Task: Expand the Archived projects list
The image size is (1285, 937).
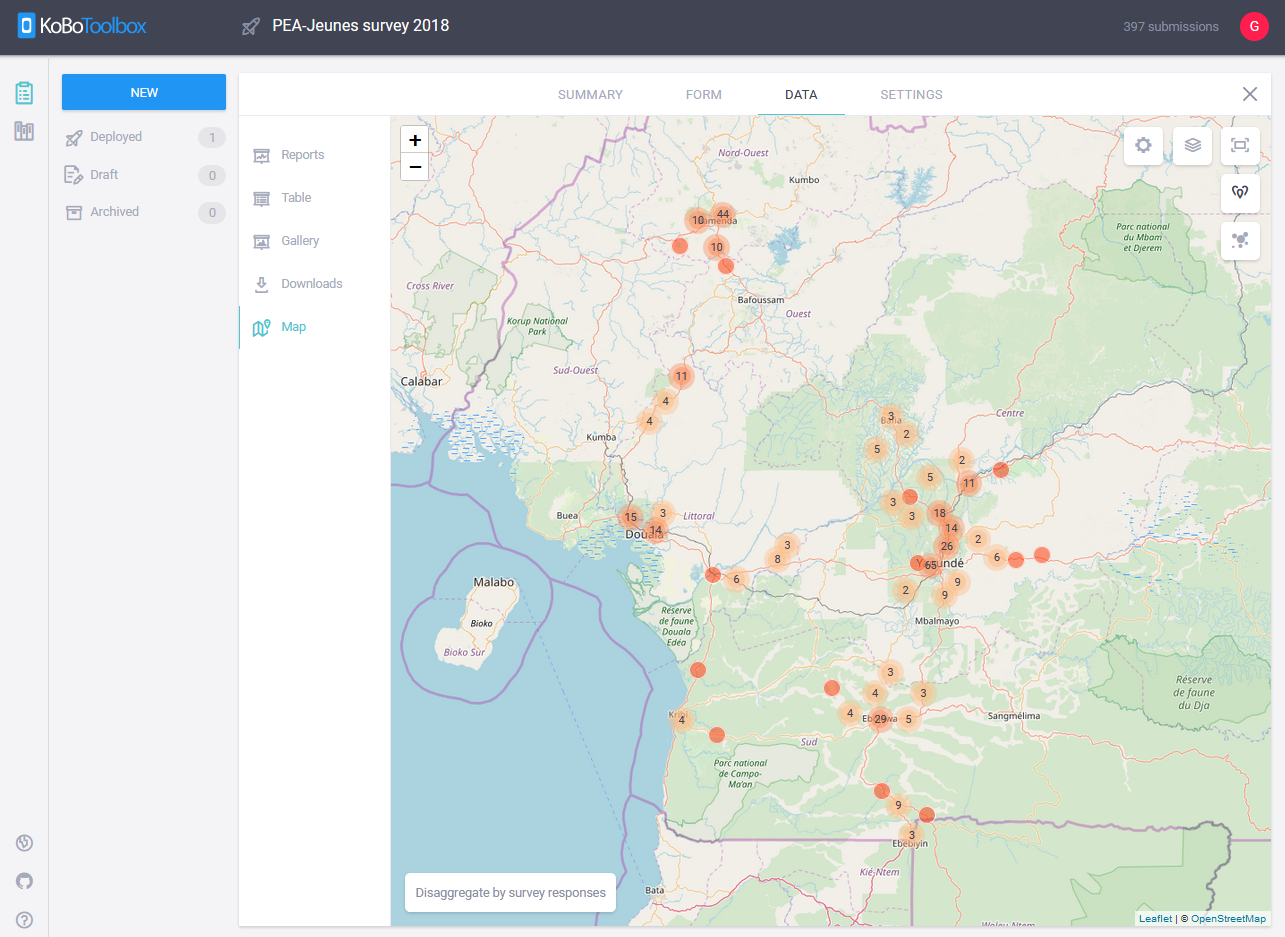Action: click(x=144, y=212)
